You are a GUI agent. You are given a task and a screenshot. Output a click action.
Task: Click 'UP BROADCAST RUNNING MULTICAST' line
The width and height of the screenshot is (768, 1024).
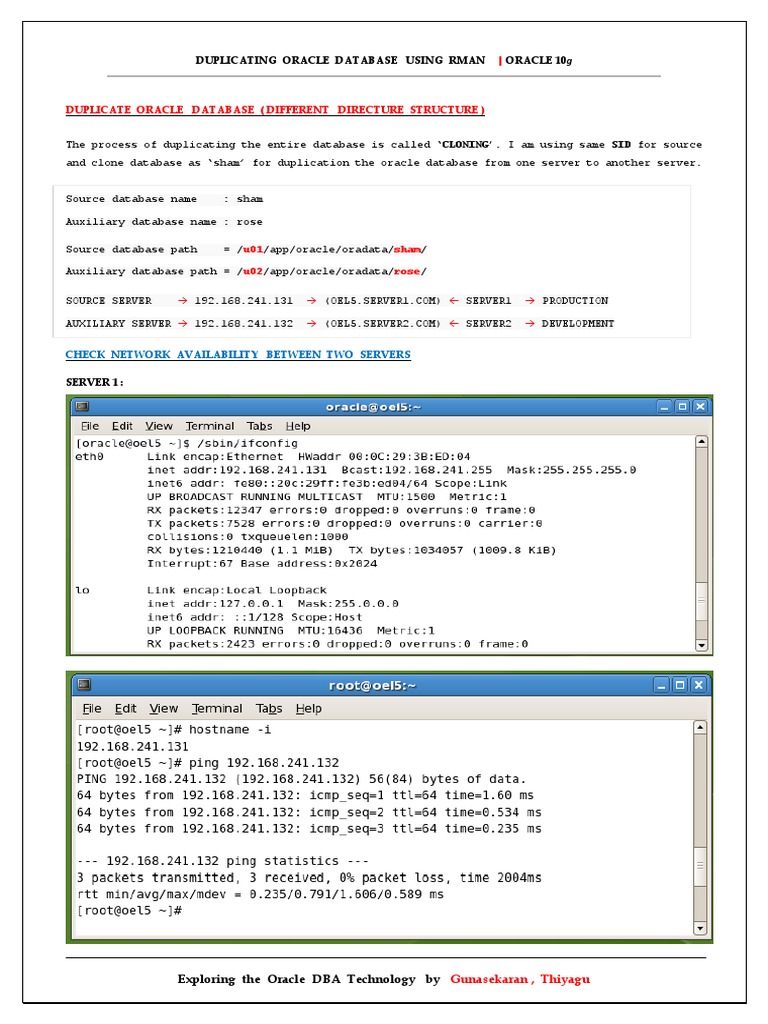pos(327,497)
